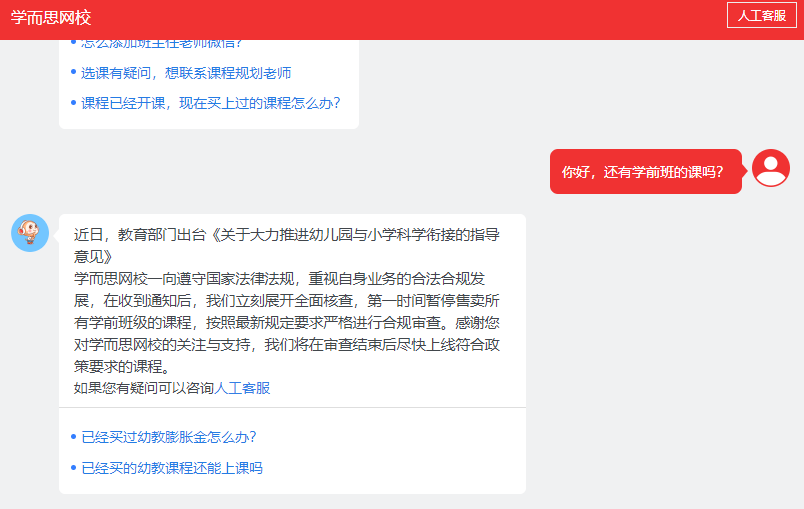Tap the partially hidden 班主任老师微信 question

162,43
